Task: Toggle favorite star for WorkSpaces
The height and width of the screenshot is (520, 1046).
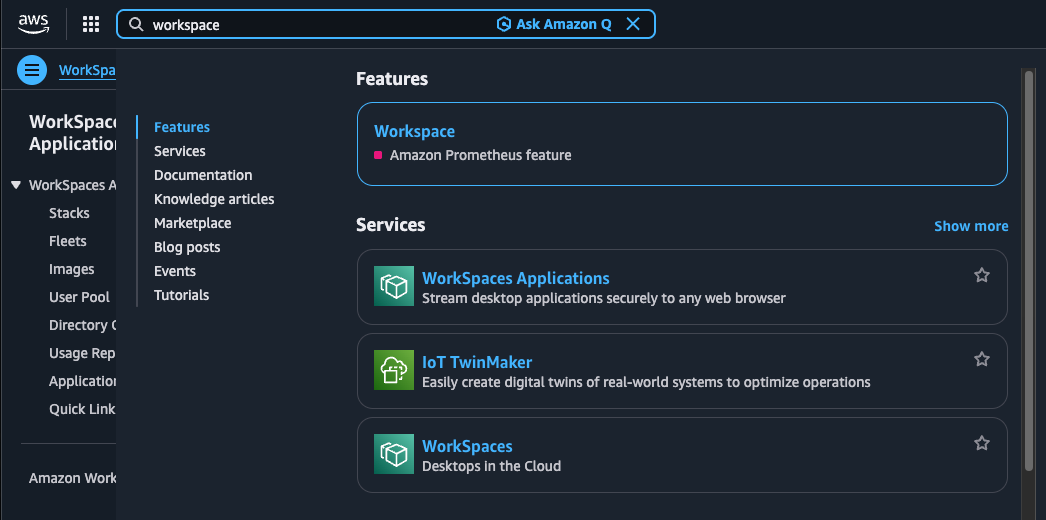Action: point(981,443)
